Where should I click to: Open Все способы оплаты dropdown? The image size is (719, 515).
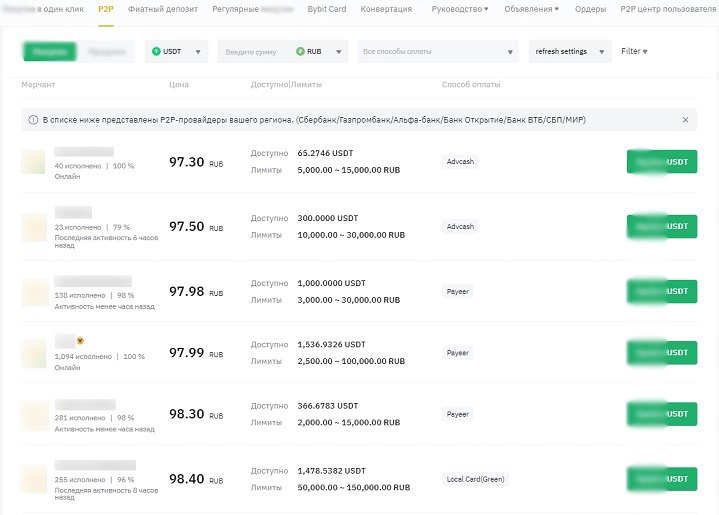(438, 51)
